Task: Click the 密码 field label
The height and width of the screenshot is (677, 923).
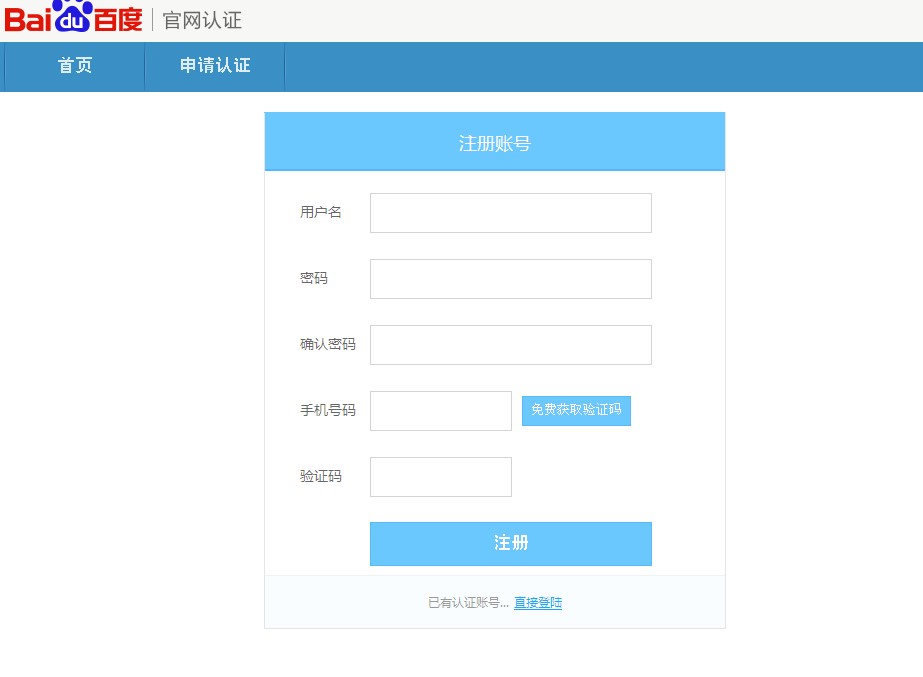Action: click(x=313, y=278)
